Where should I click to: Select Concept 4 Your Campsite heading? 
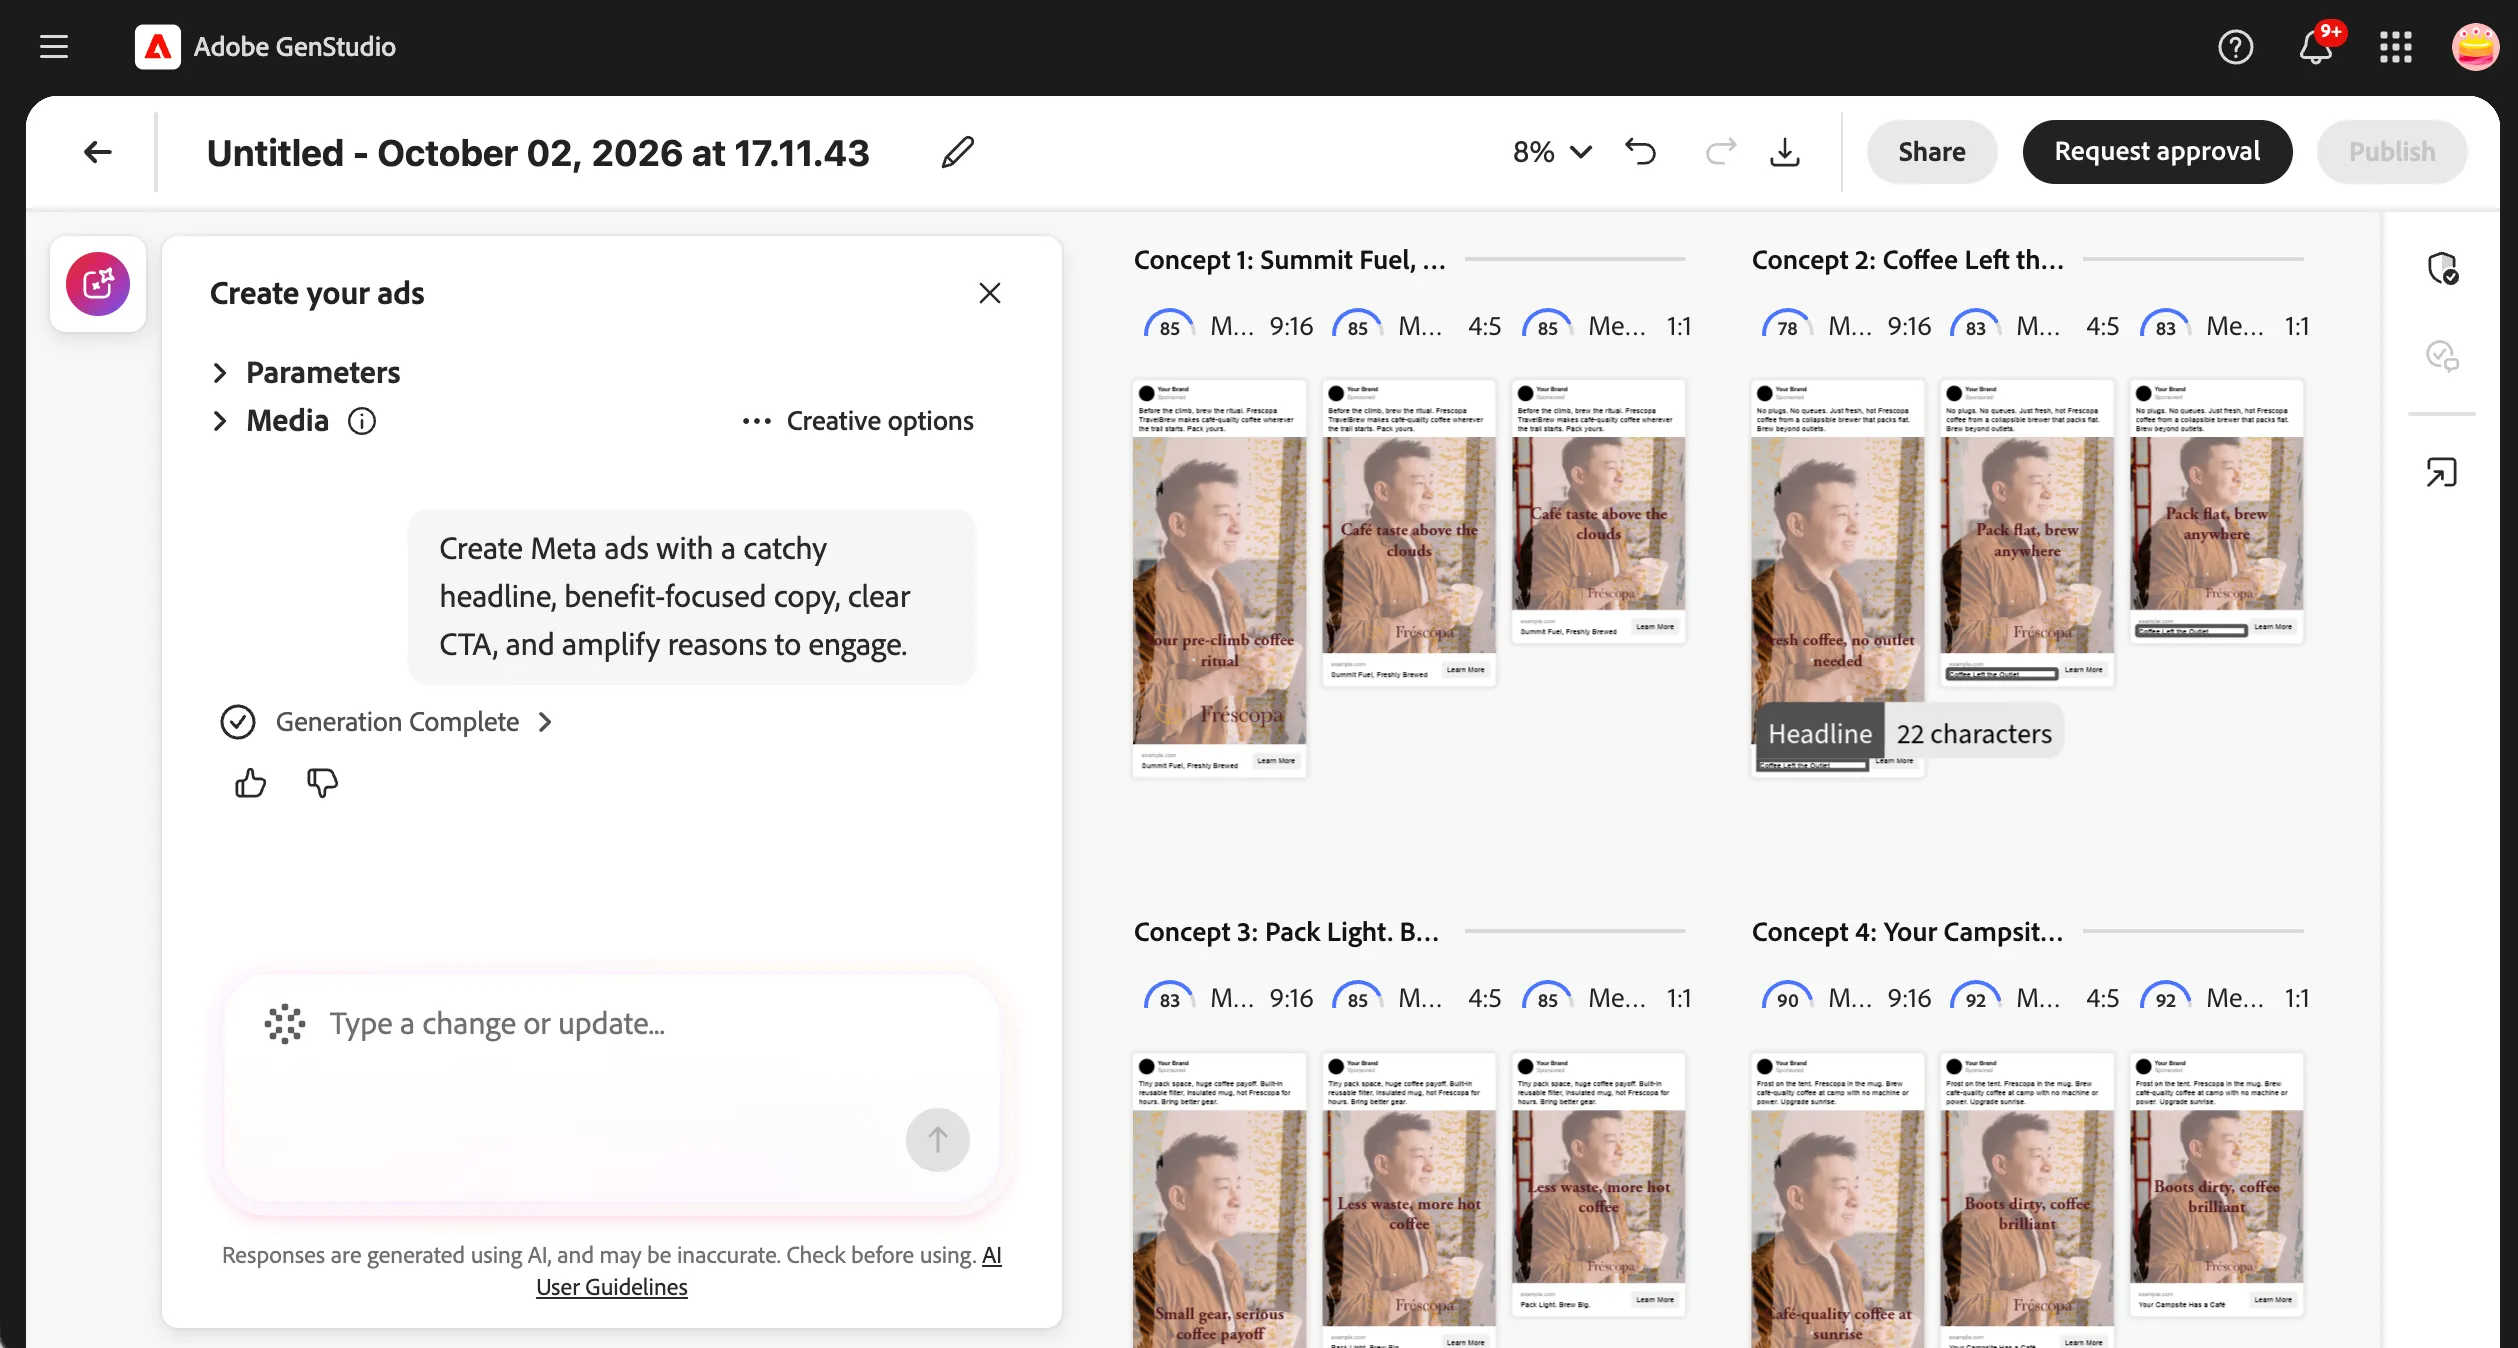tap(1907, 932)
